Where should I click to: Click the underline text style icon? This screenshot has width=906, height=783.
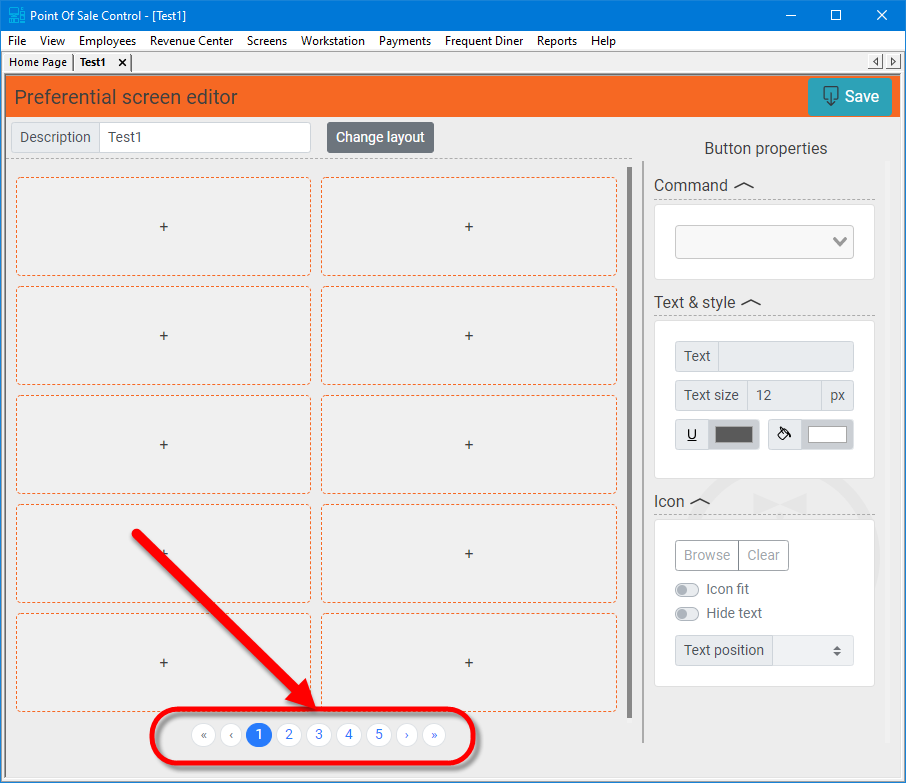tap(691, 435)
